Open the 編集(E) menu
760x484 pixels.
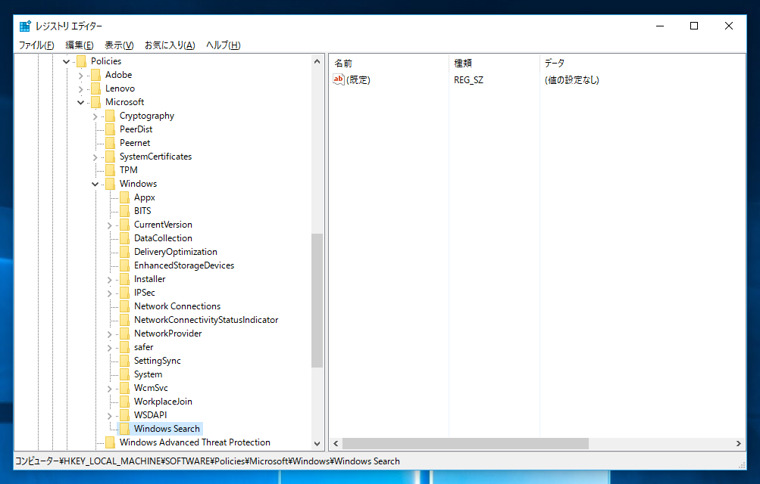[79, 45]
